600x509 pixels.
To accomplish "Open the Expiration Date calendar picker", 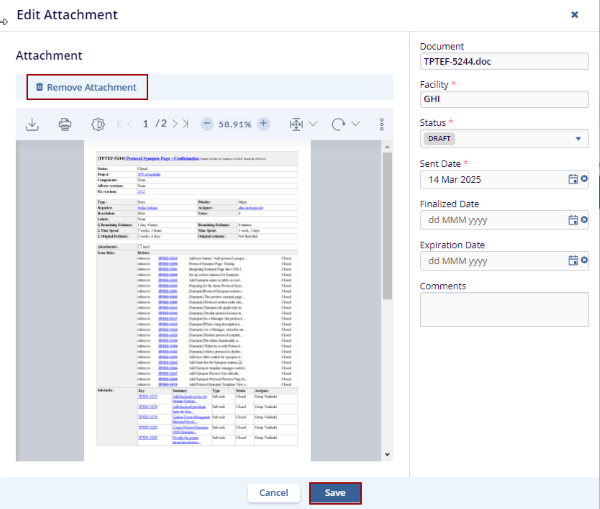I will pyautogui.click(x=573, y=260).
